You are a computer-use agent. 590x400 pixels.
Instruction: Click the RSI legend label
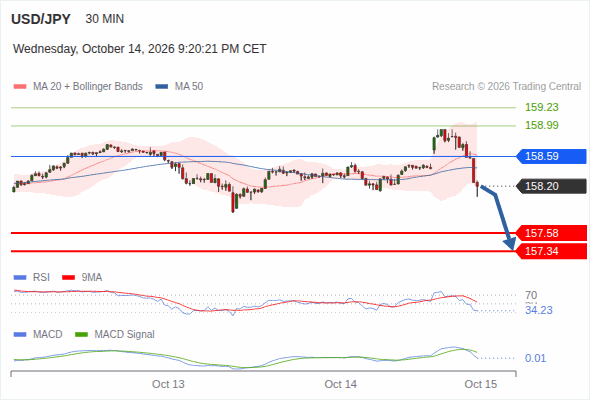[41, 278]
